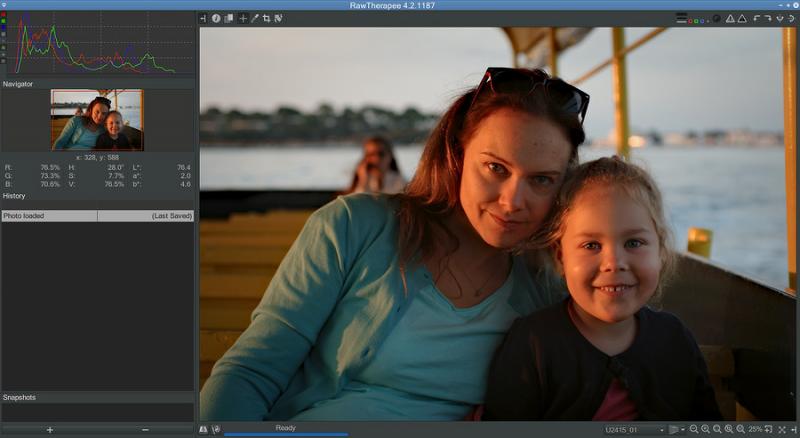
Task: Open a new detail window
Action: point(768,430)
